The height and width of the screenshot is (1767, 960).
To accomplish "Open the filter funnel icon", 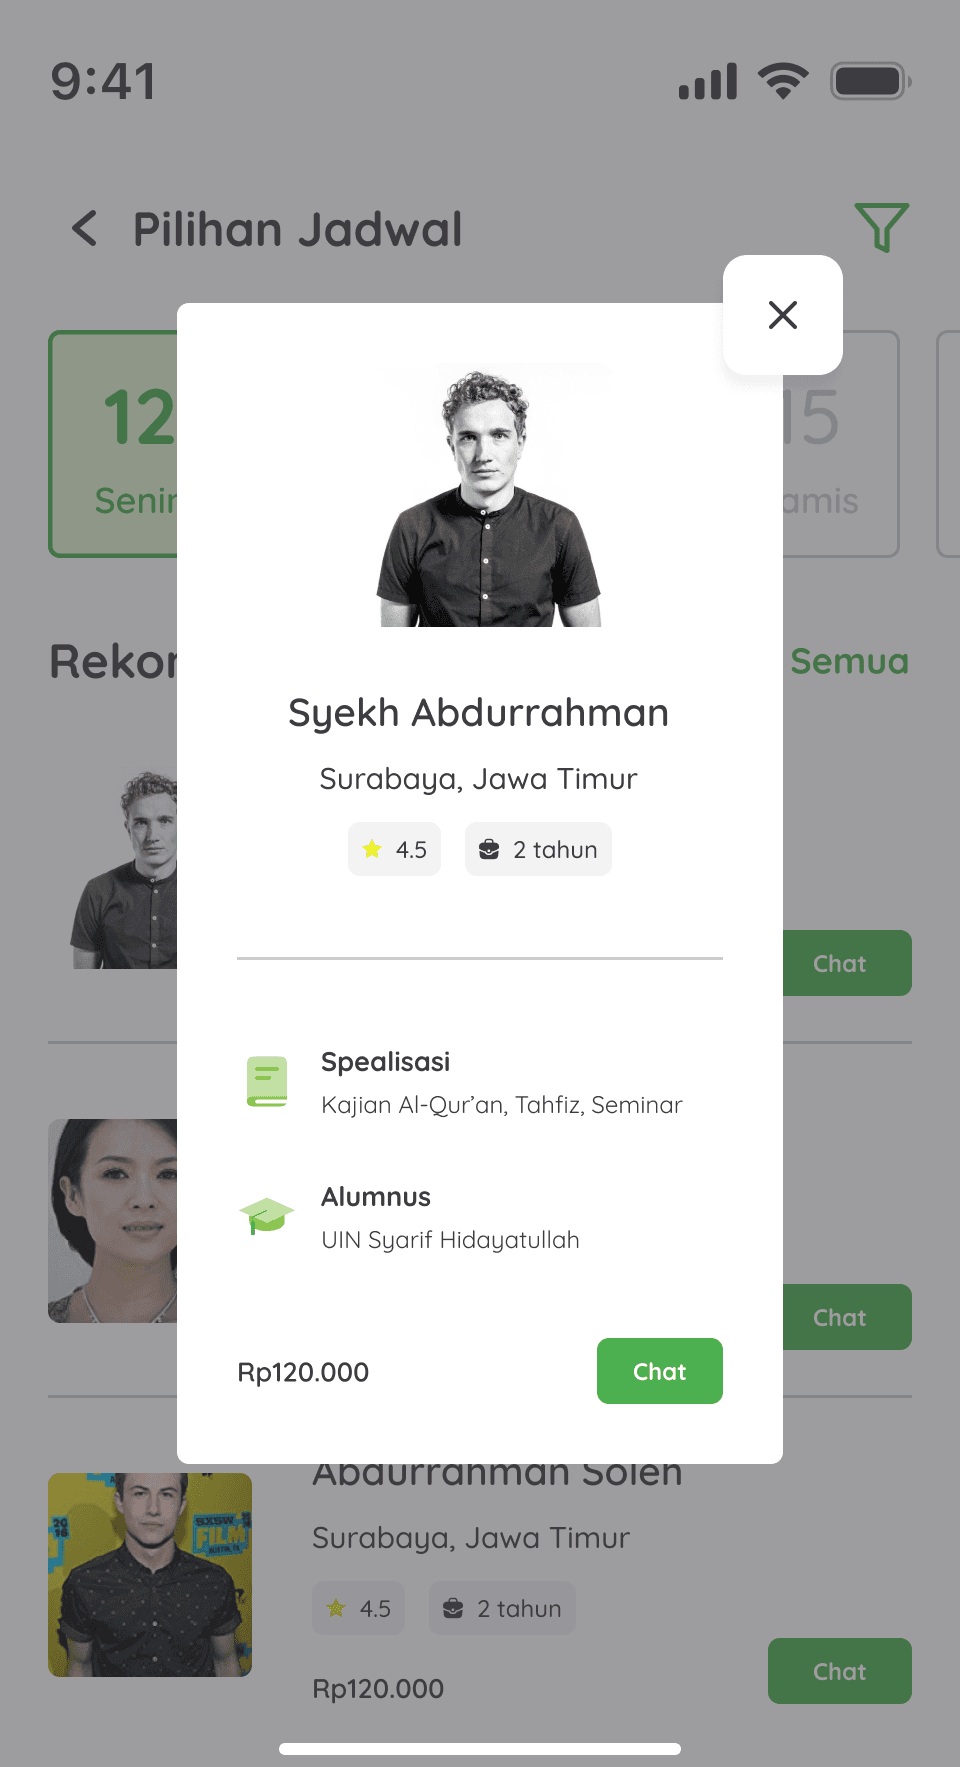I will point(881,227).
